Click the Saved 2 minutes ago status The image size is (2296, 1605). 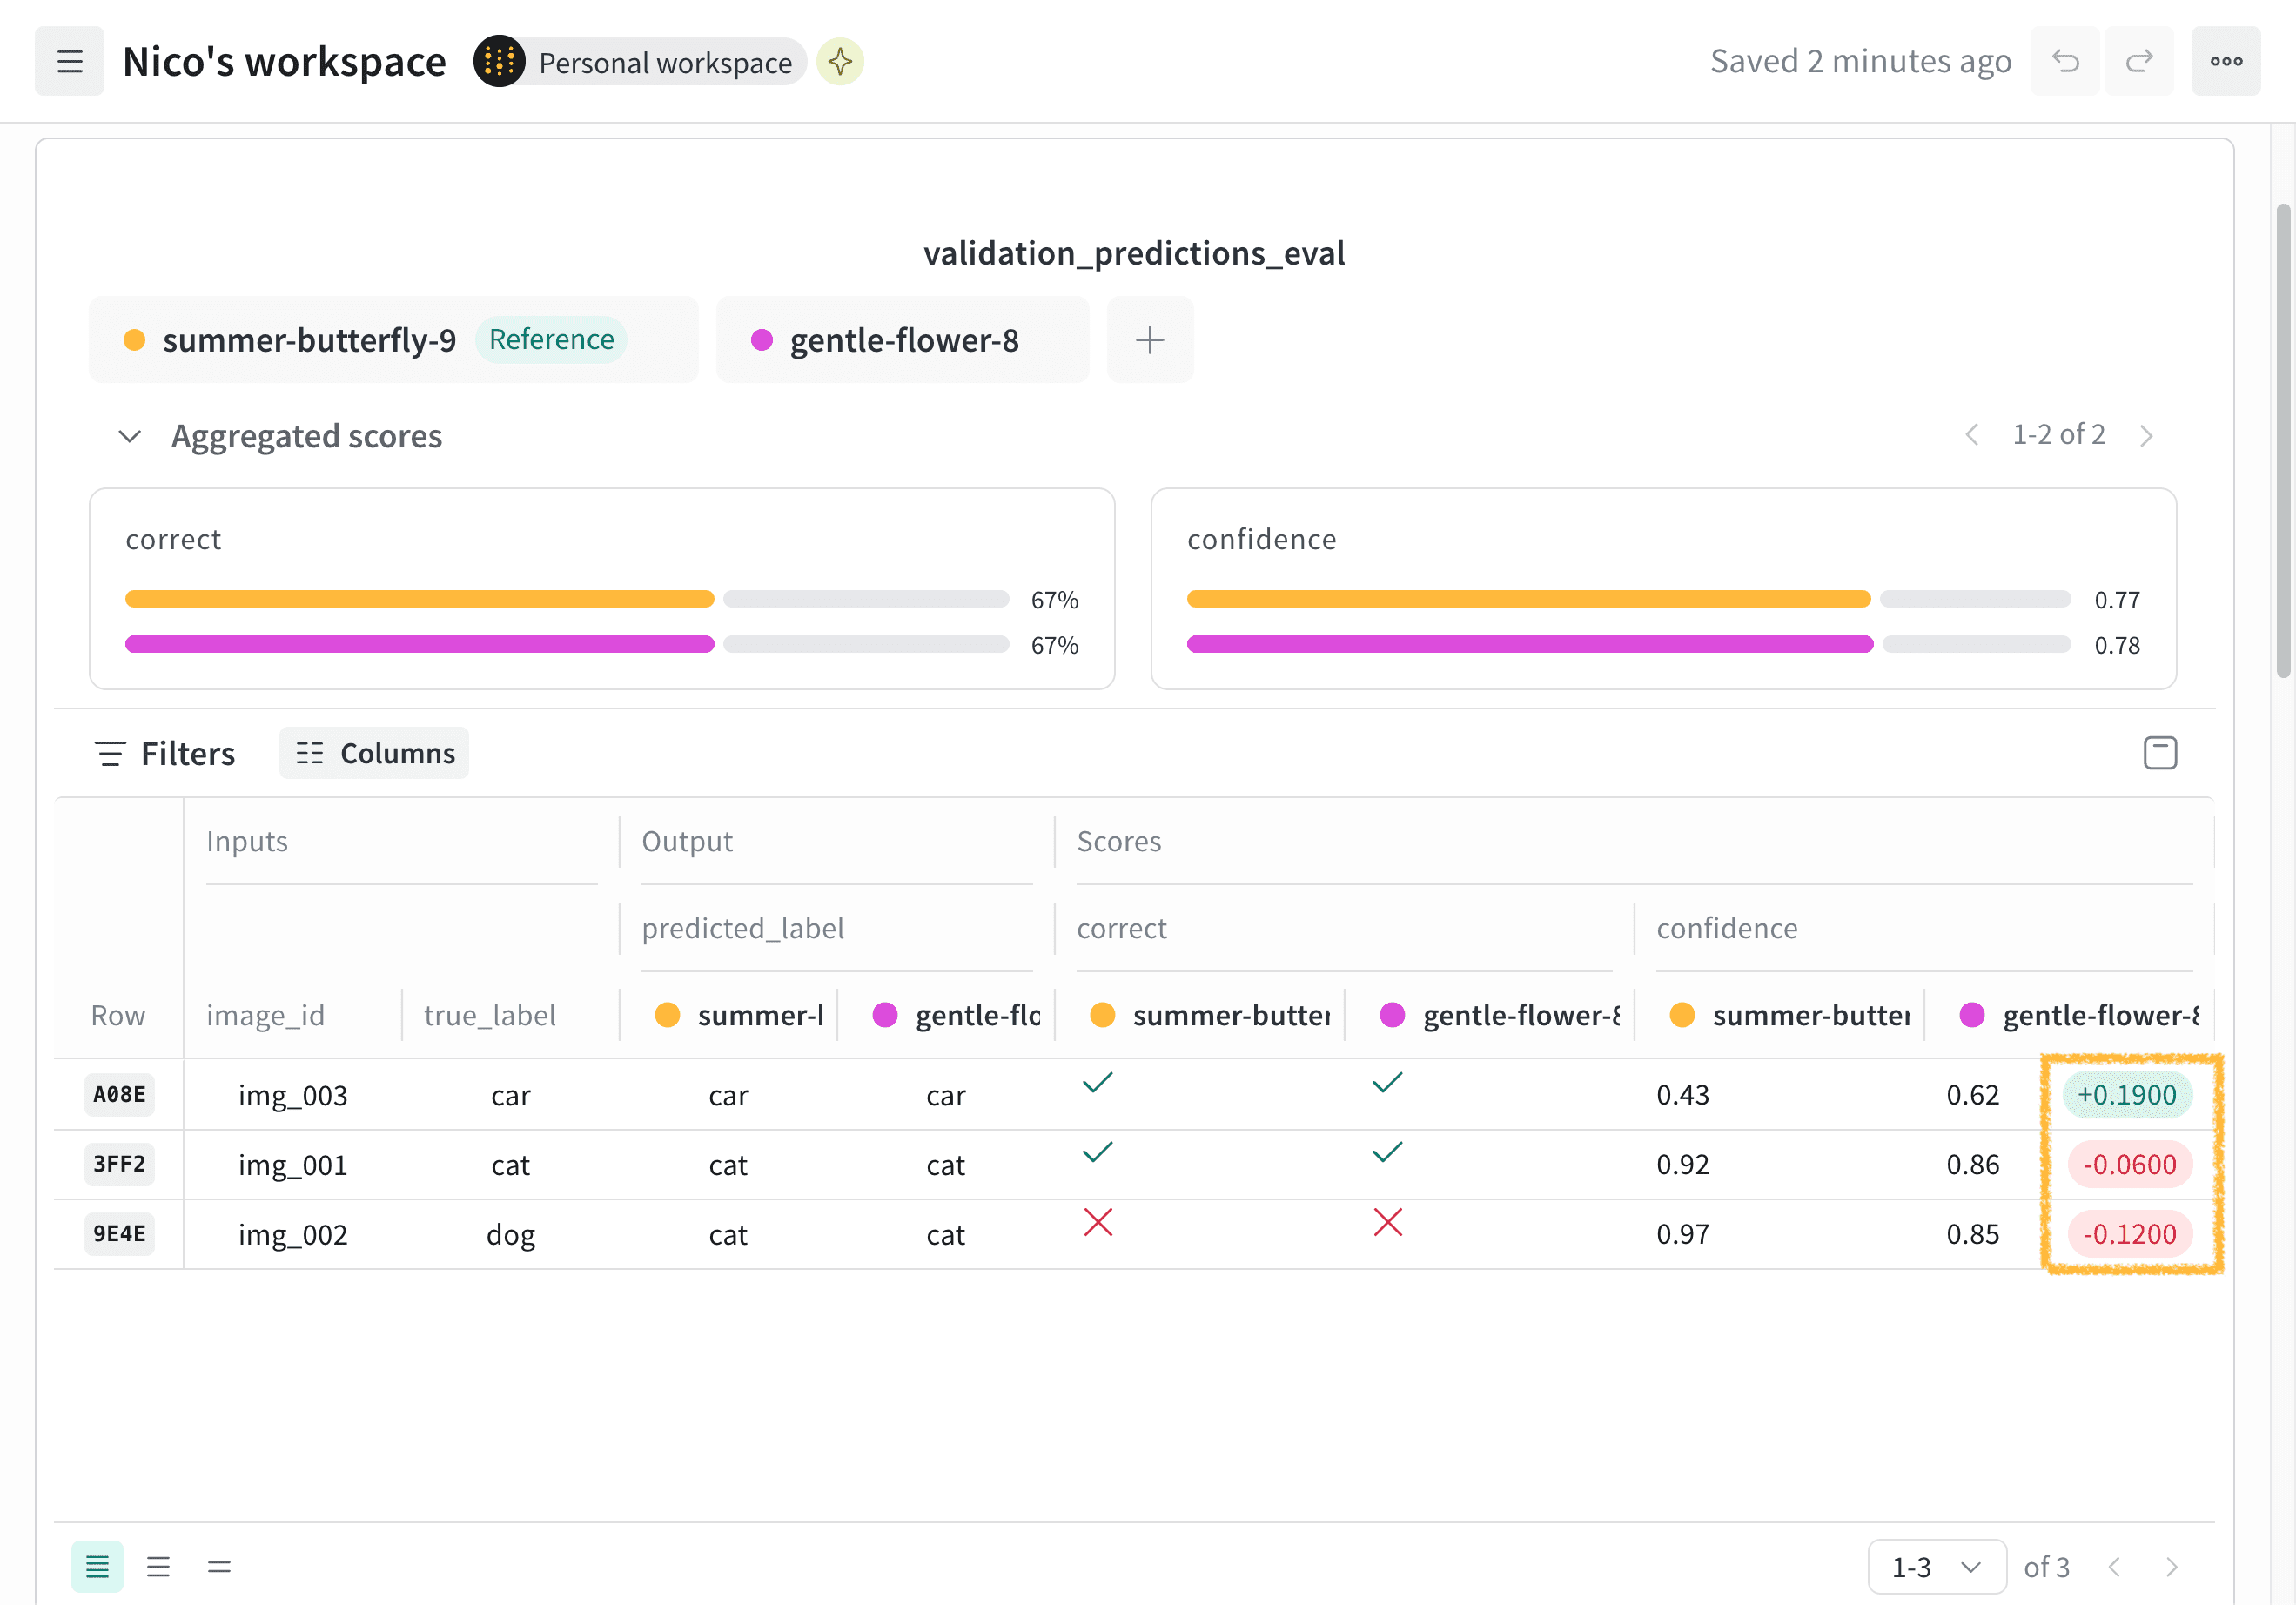[1860, 61]
